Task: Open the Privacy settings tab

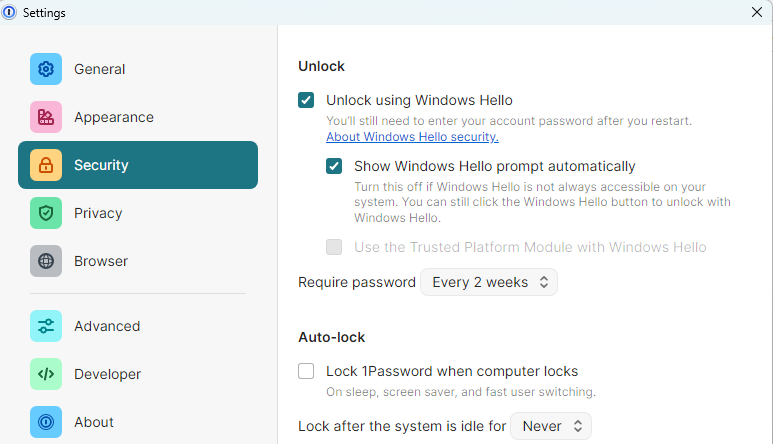Action: click(x=98, y=213)
